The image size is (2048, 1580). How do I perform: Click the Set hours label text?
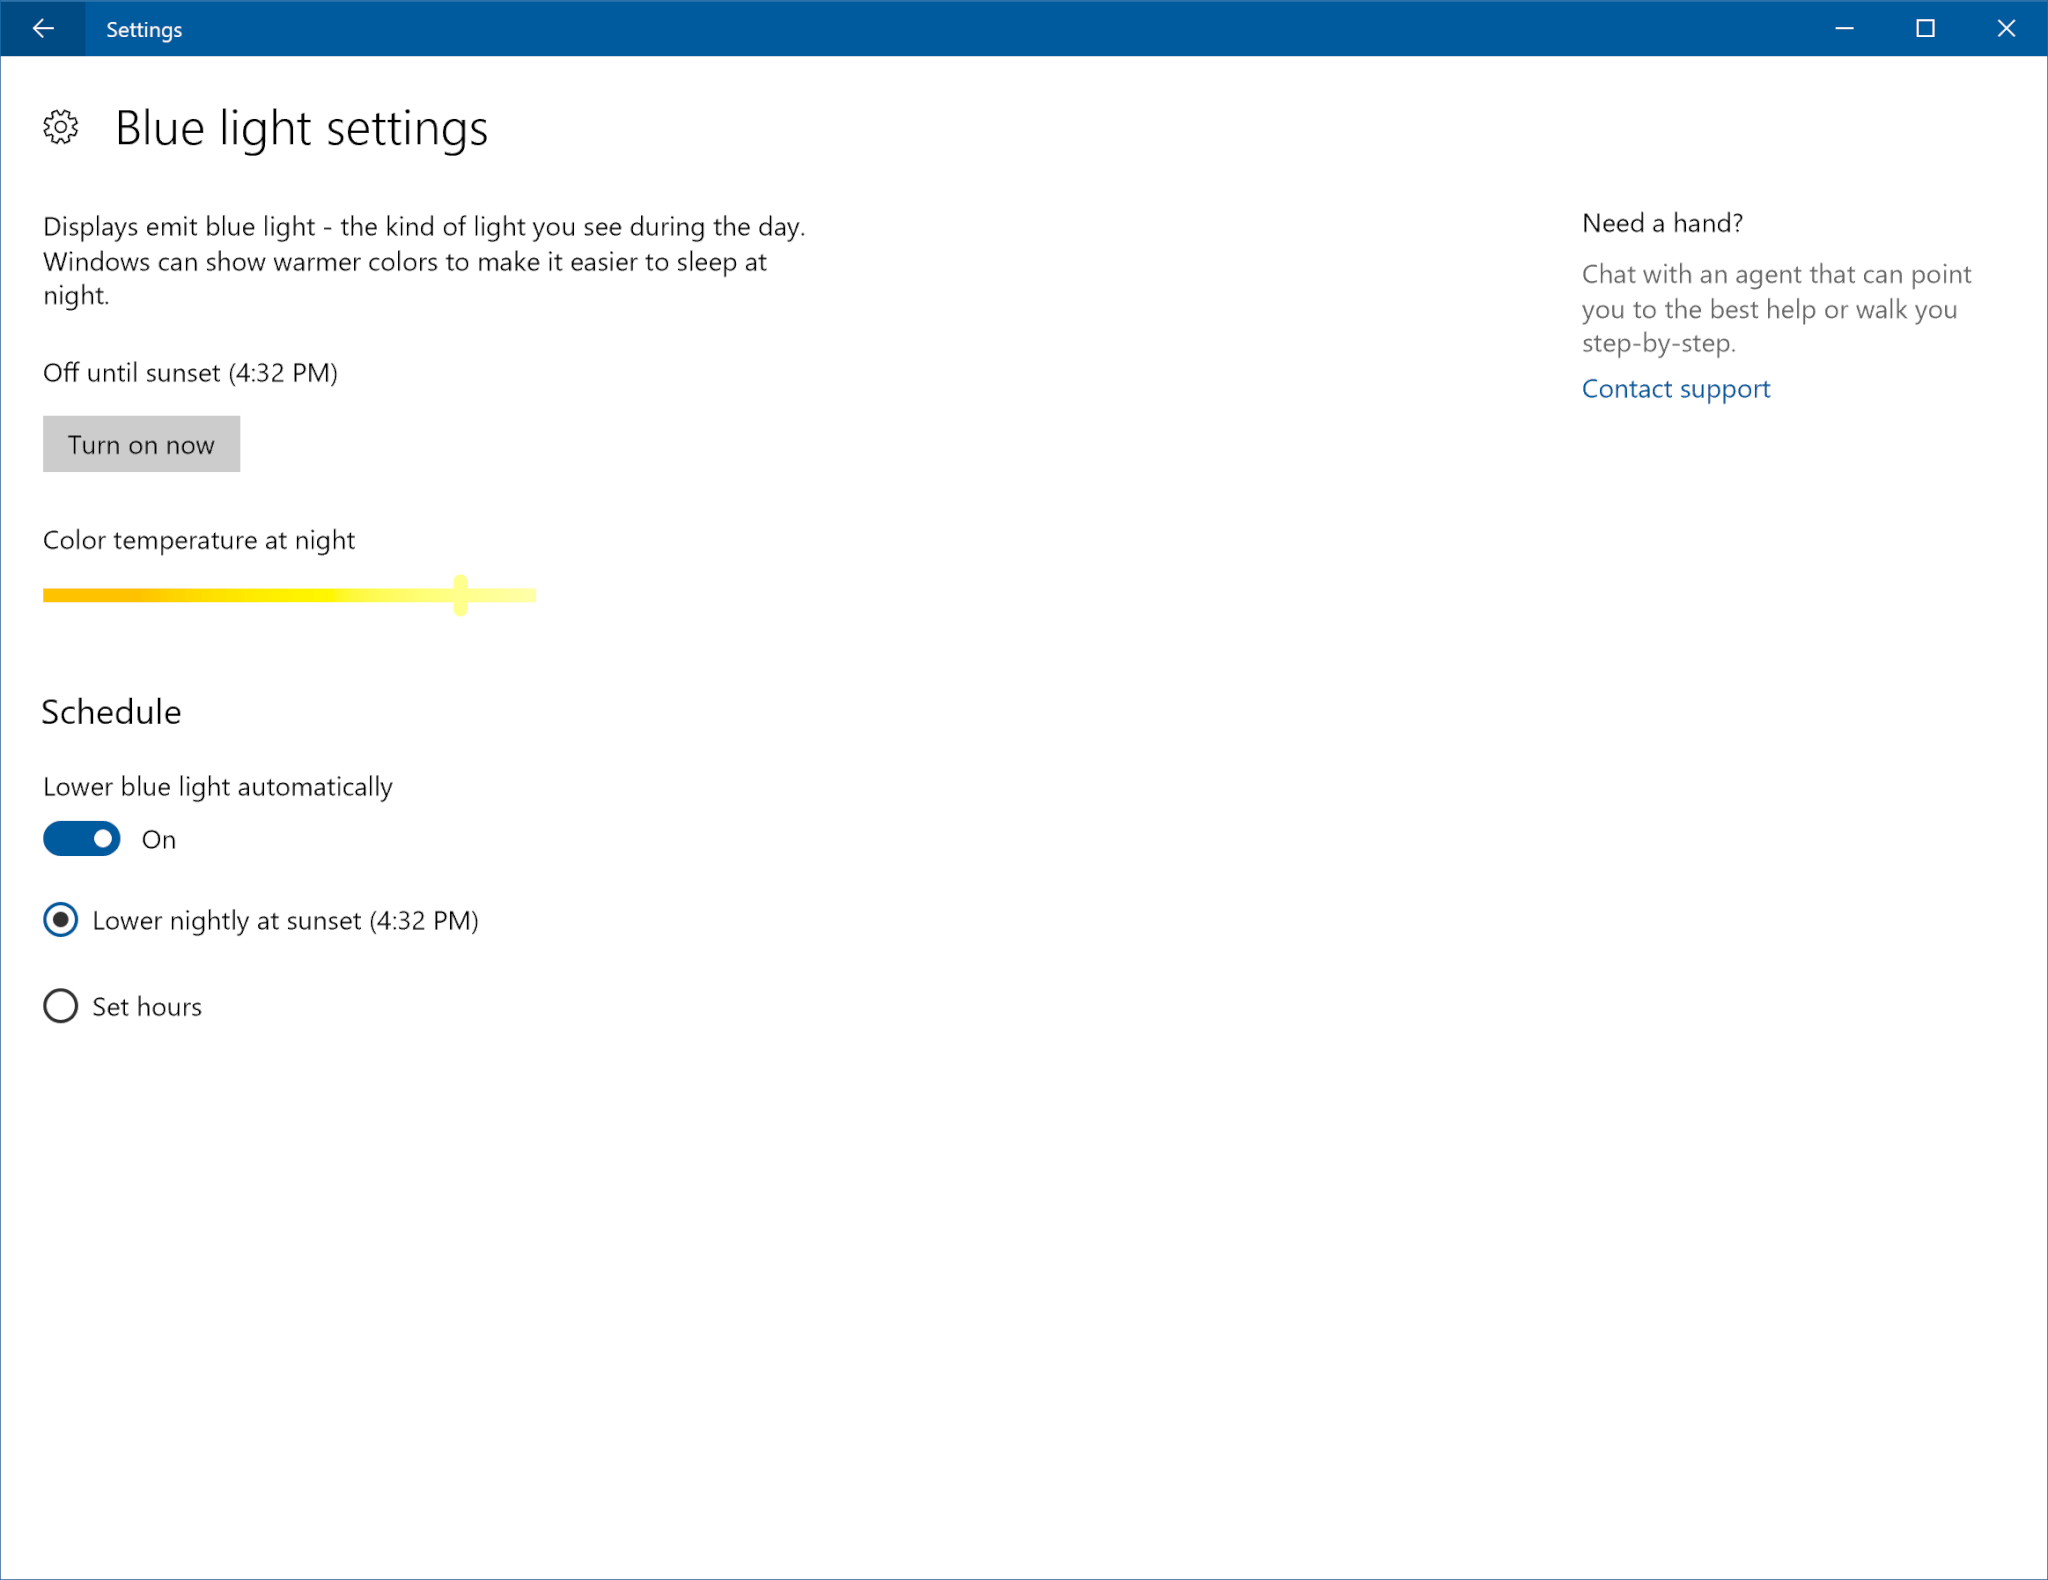pos(147,1007)
